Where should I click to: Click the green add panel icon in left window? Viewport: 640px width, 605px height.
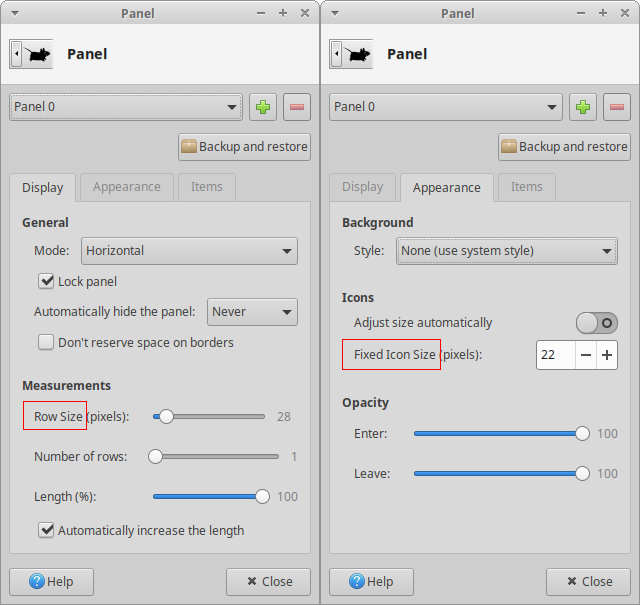point(263,107)
